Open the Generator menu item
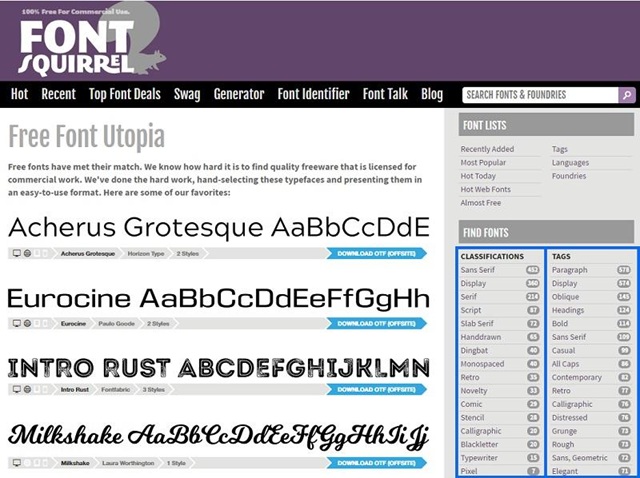640x478 pixels. (239, 95)
